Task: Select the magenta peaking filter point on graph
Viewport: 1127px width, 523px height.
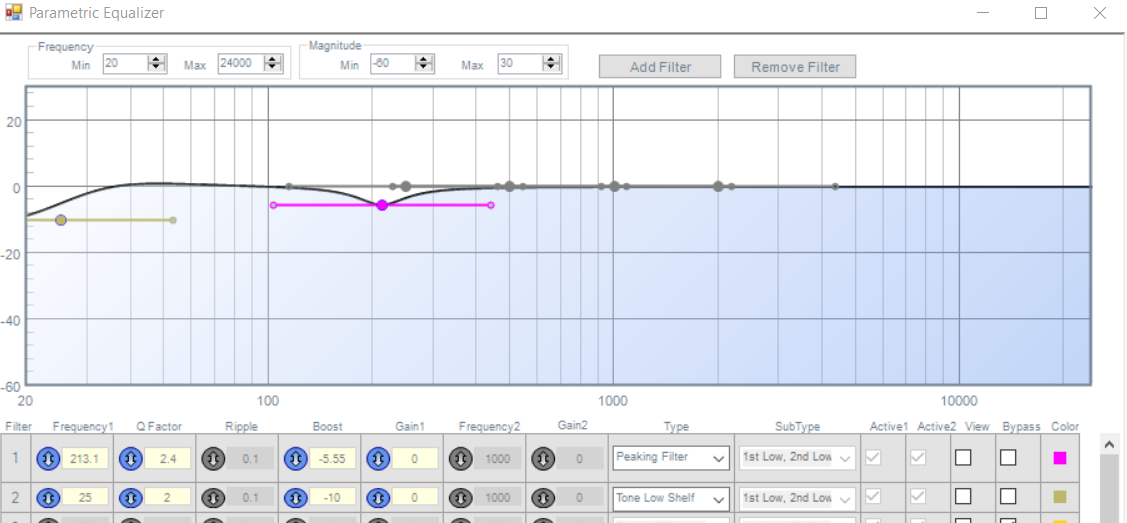Action: click(382, 205)
